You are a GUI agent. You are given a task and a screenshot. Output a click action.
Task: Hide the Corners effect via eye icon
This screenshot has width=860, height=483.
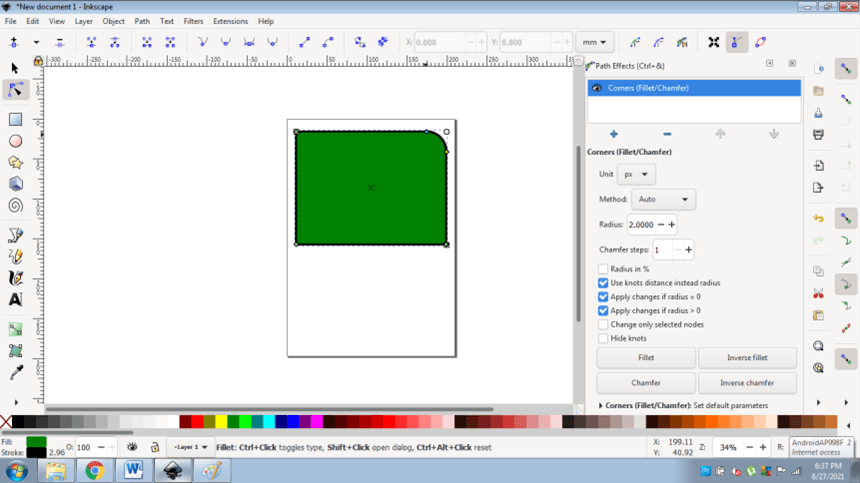pos(597,88)
